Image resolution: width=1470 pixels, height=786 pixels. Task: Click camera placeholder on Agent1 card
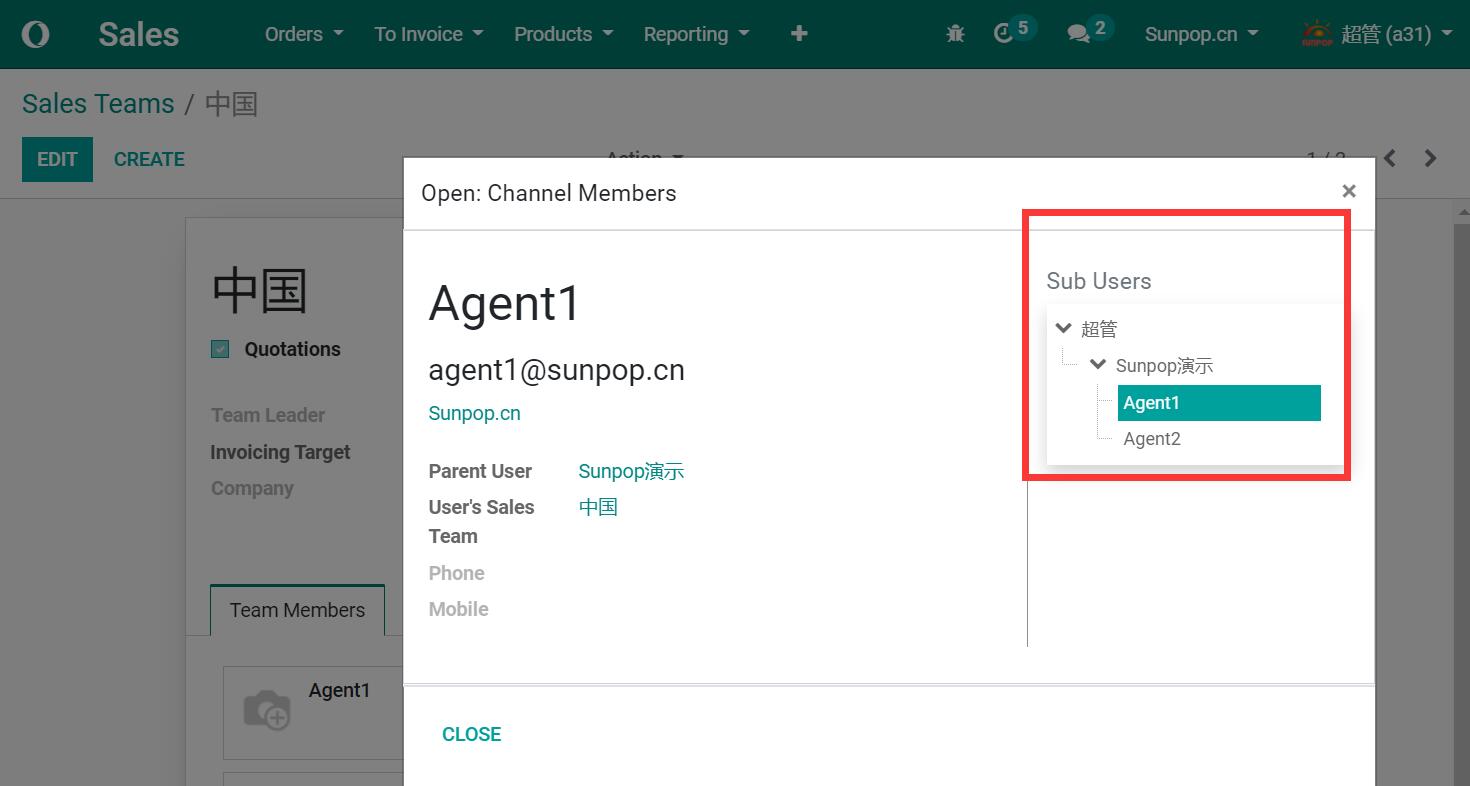pyautogui.click(x=266, y=709)
